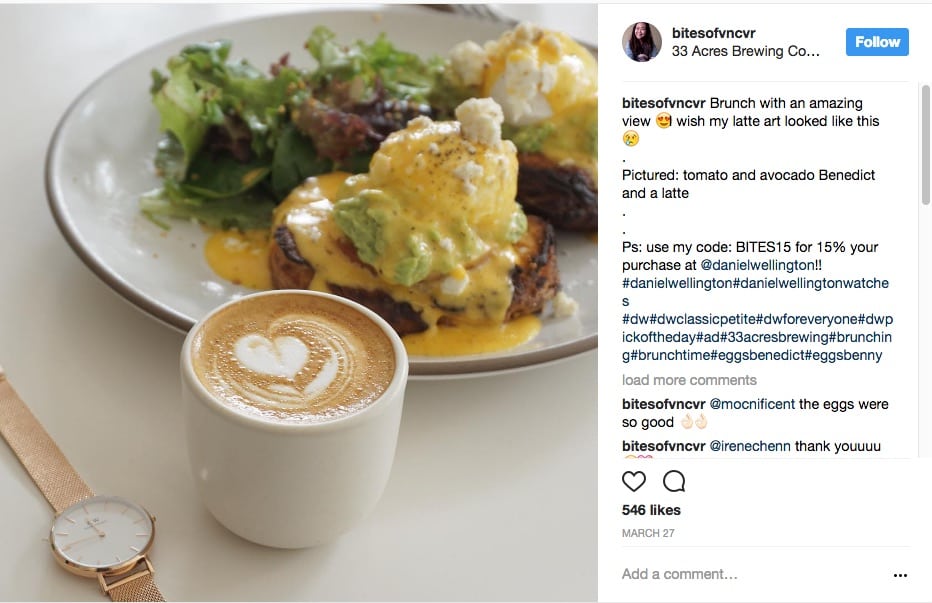Load more comments on this post
932x603 pixels.
point(689,380)
